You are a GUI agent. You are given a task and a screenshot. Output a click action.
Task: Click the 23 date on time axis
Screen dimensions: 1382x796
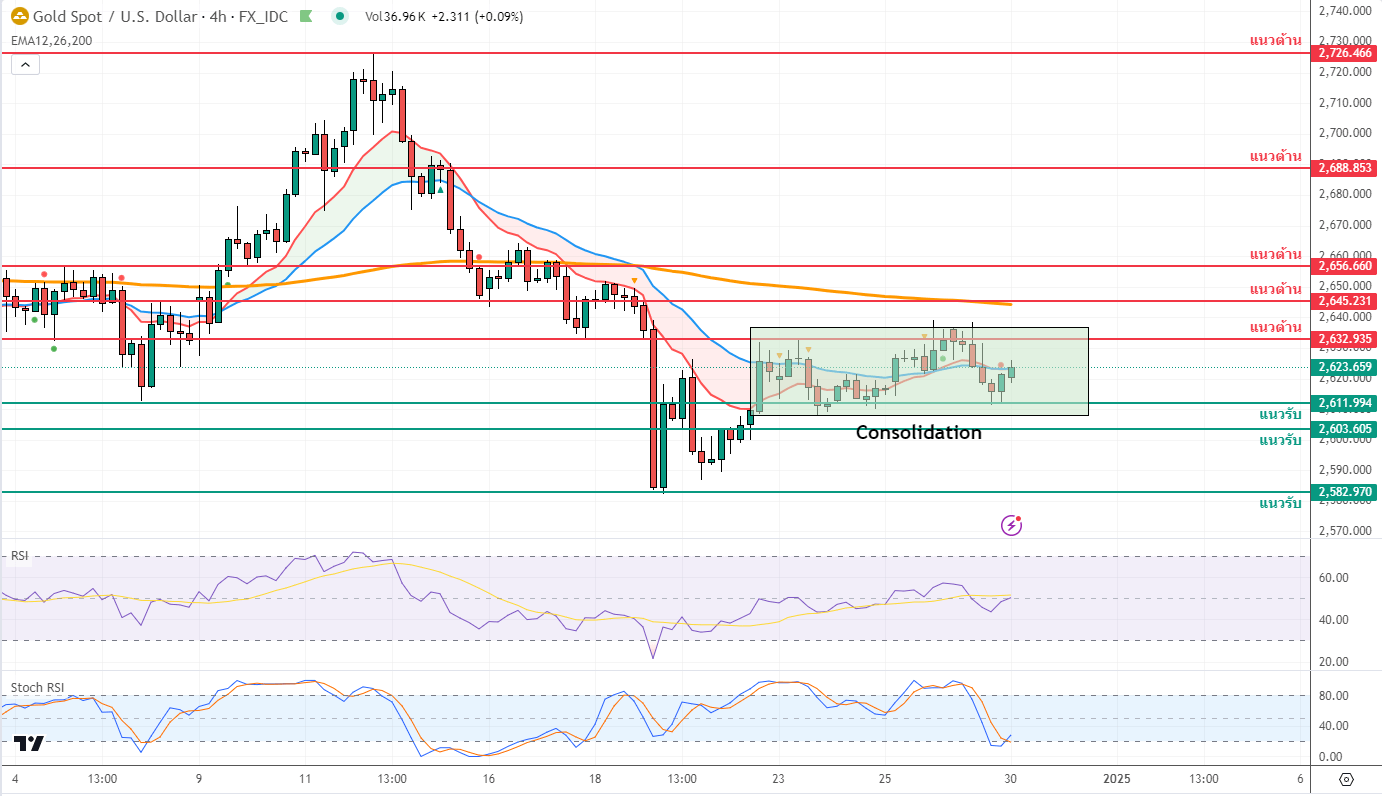(779, 779)
